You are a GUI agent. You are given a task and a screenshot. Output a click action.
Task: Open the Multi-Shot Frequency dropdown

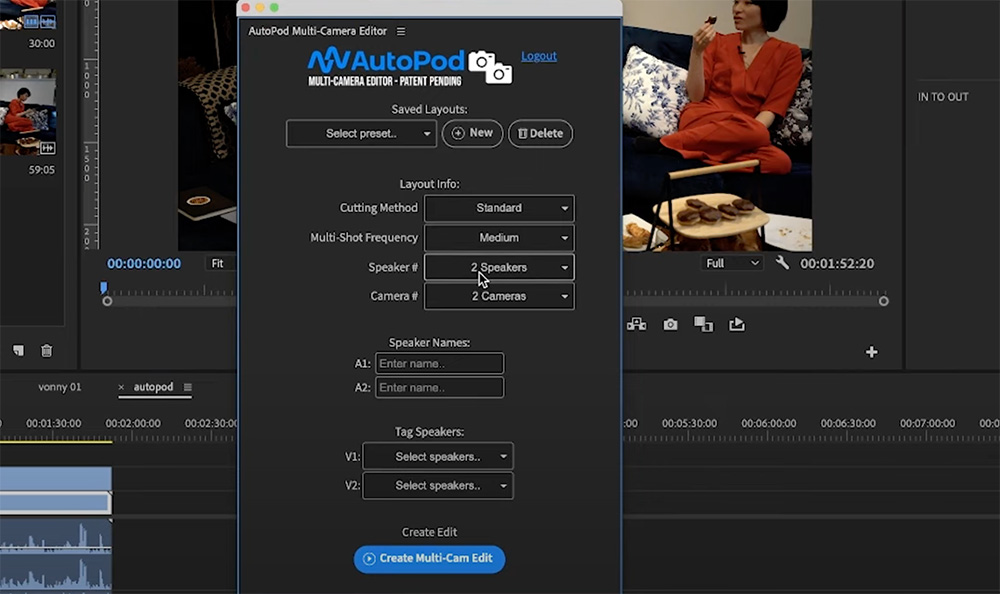click(499, 237)
